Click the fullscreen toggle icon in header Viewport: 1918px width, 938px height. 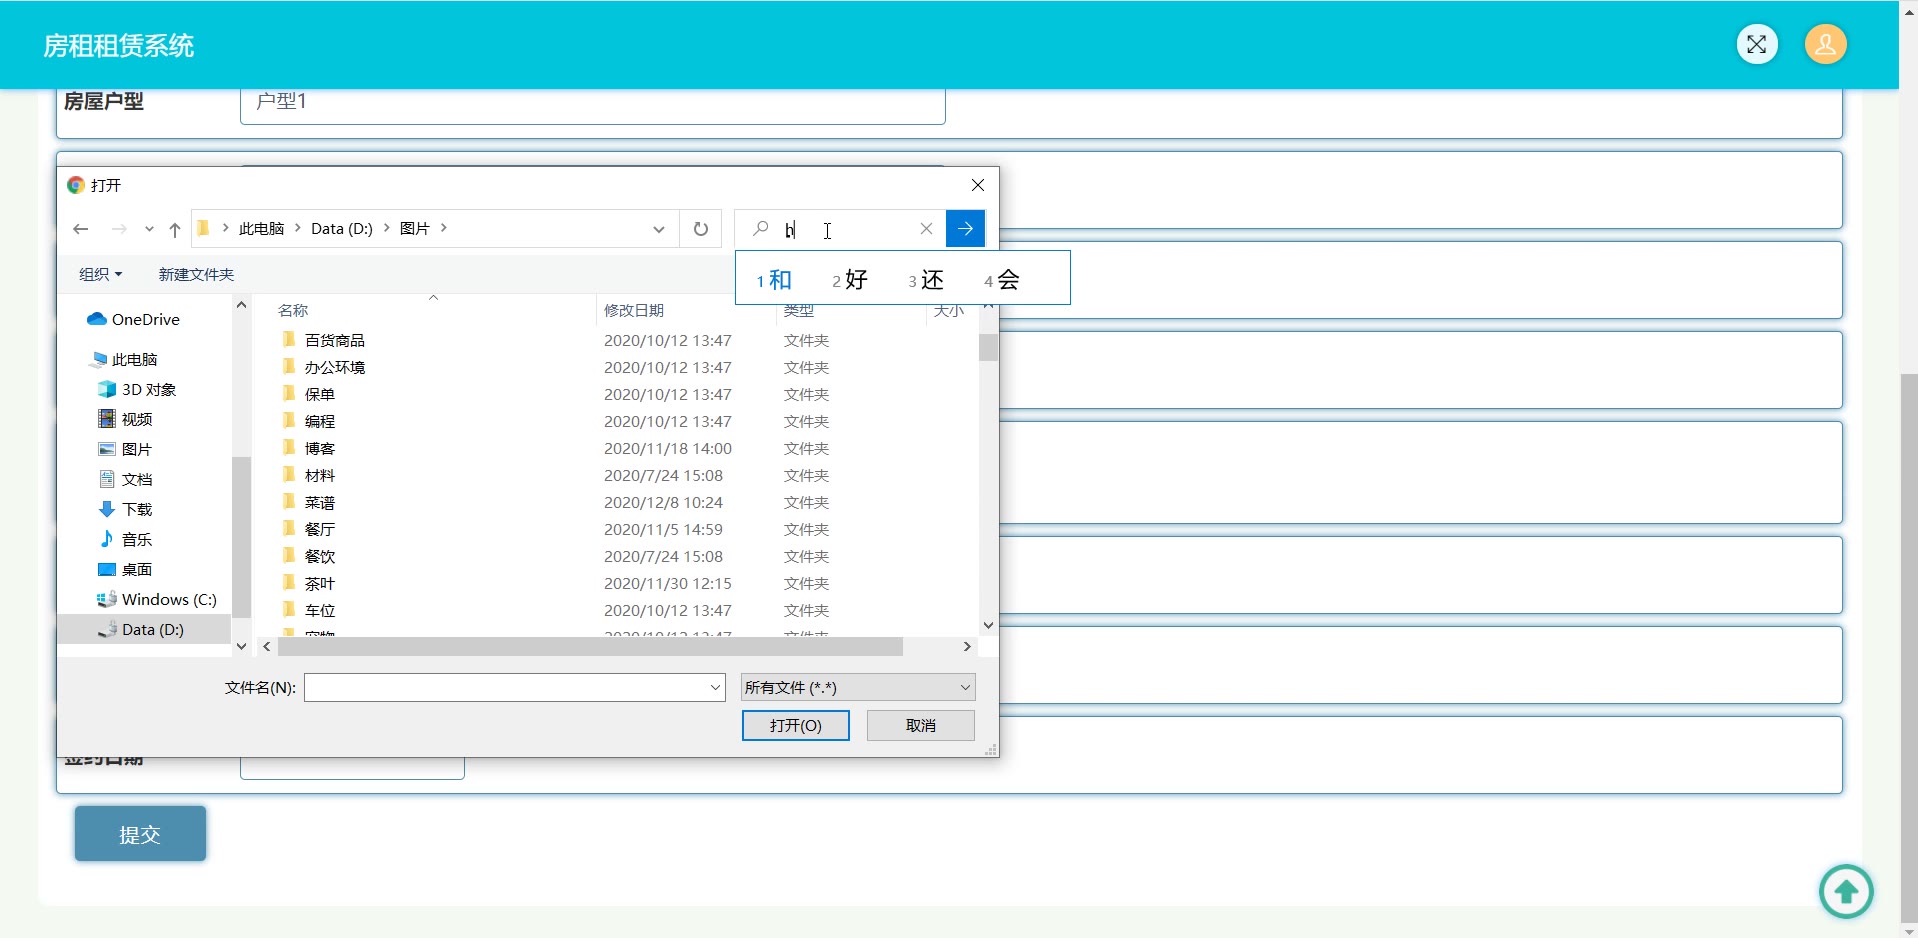[1756, 44]
